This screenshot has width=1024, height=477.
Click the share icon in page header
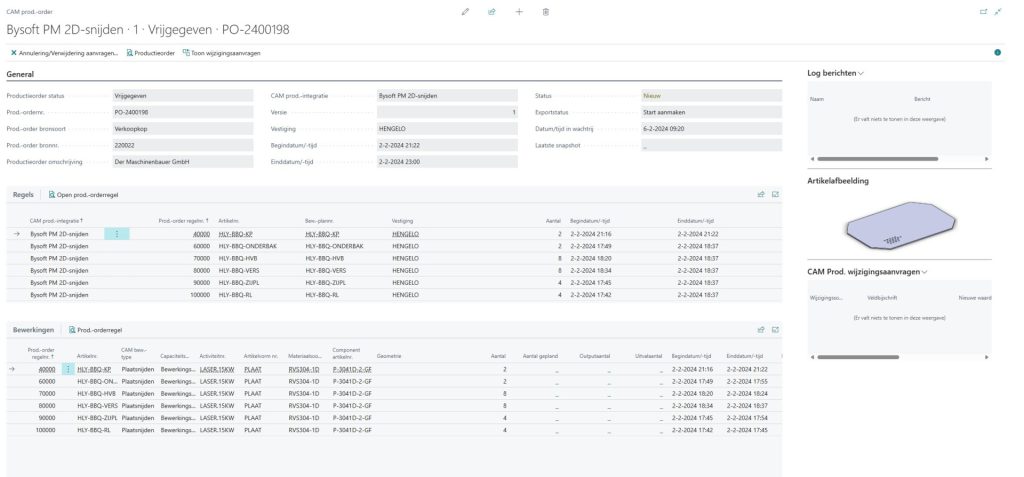point(492,11)
